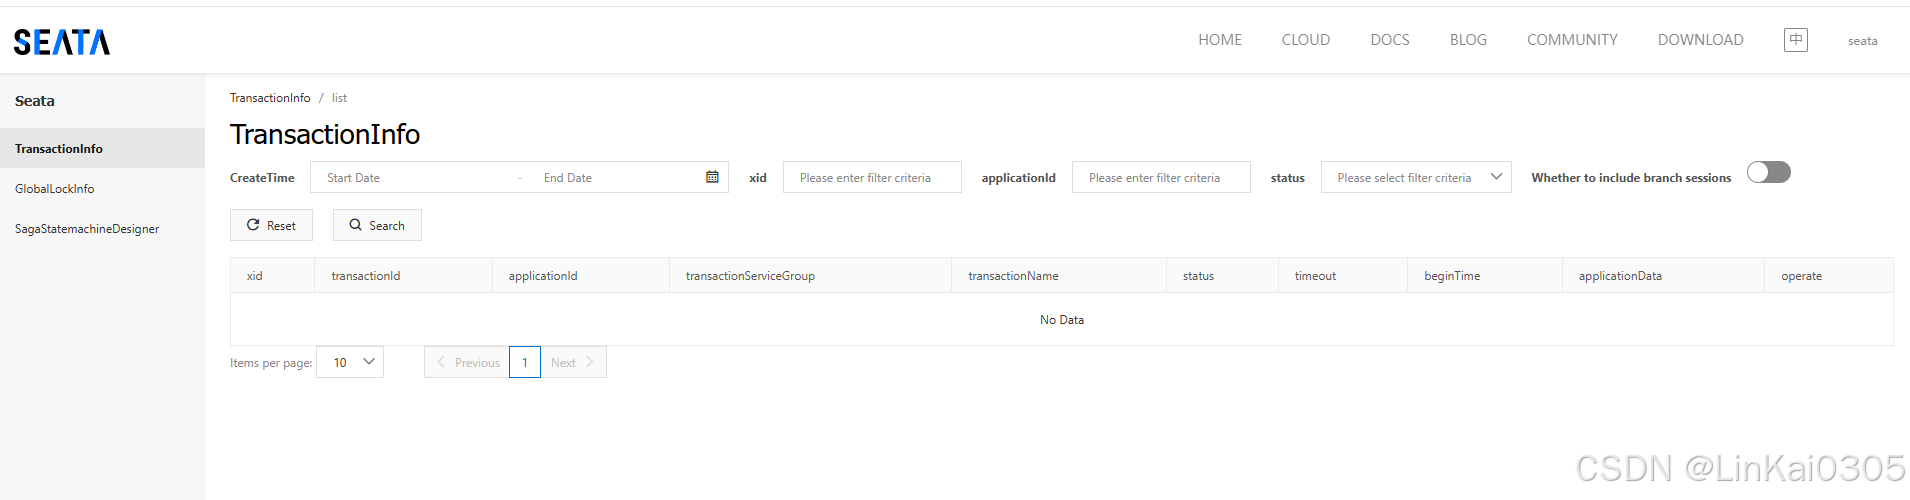Click the applicationId column header
This screenshot has height=500, width=1910.
pyautogui.click(x=580, y=275)
